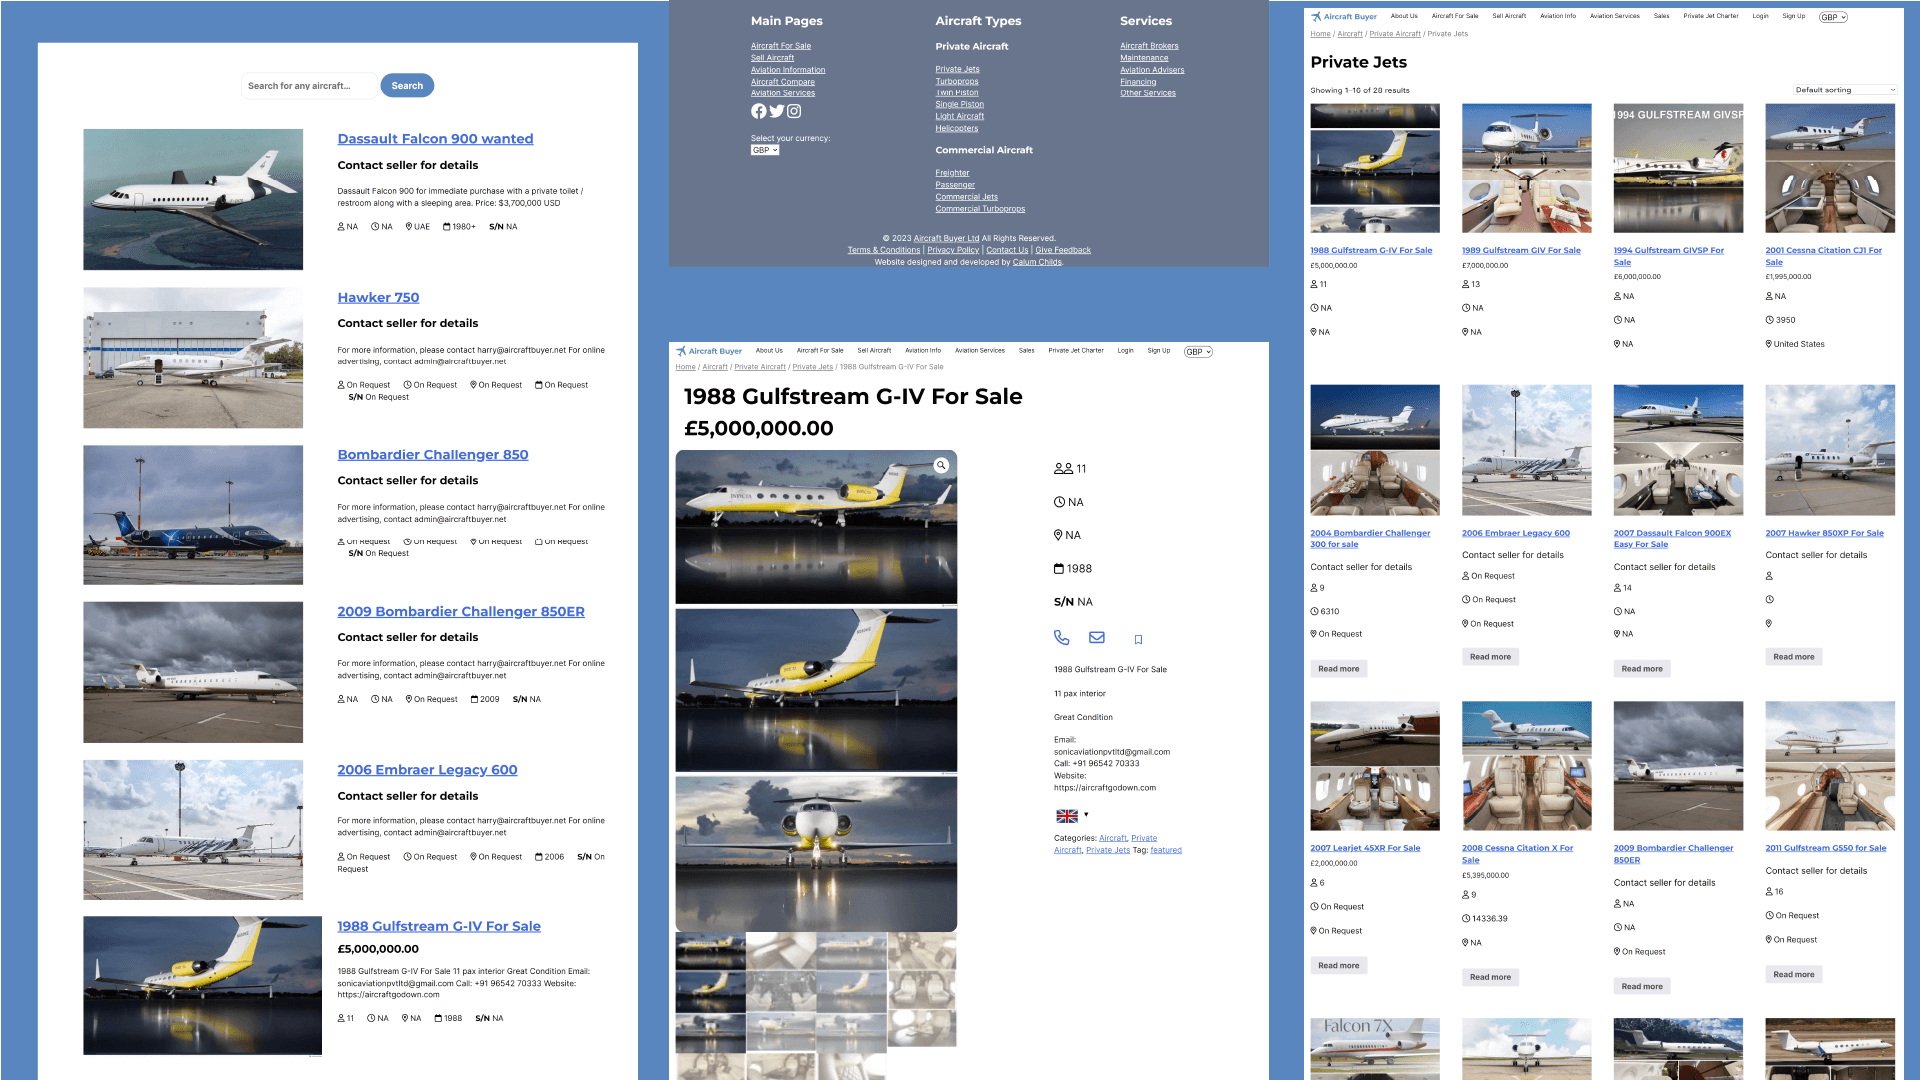Image resolution: width=1920 pixels, height=1080 pixels.
Task: Click Financing link in footer Services
Action: [1138, 82]
